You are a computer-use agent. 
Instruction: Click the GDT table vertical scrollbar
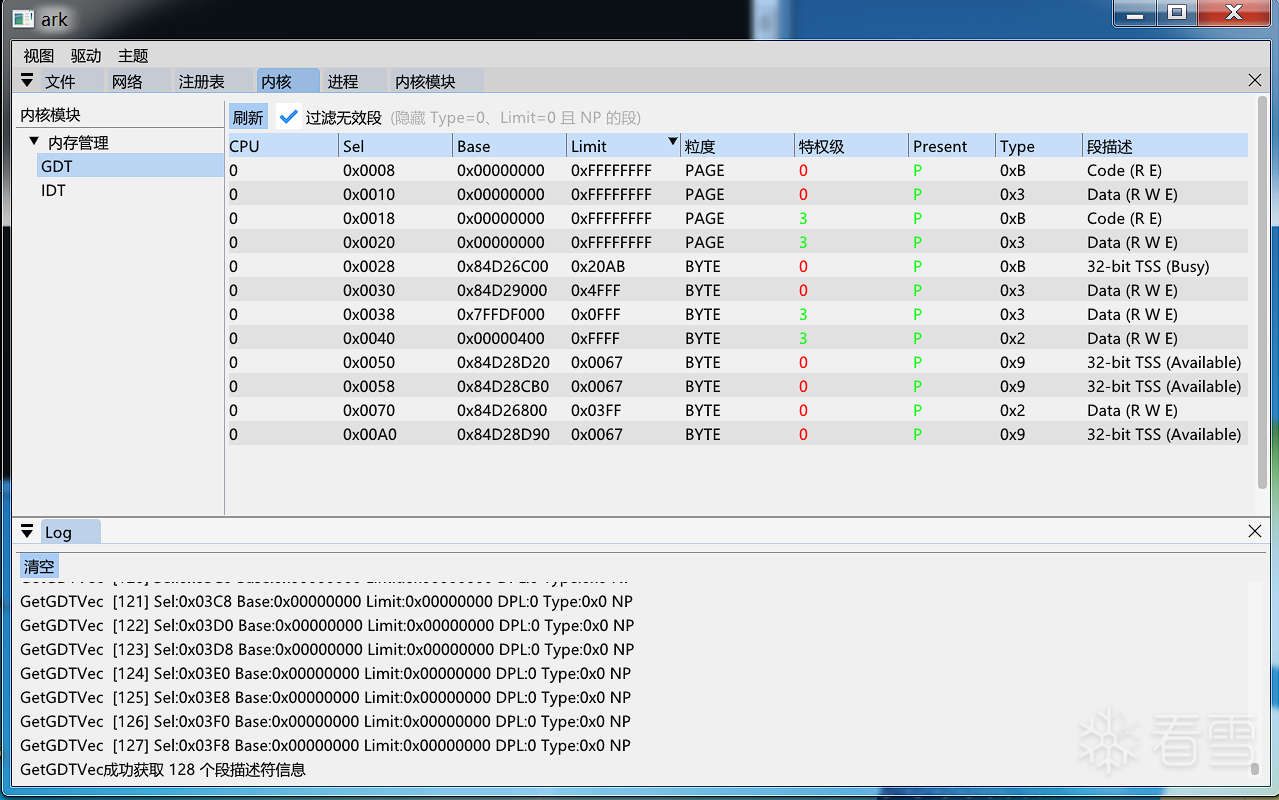(1261, 290)
